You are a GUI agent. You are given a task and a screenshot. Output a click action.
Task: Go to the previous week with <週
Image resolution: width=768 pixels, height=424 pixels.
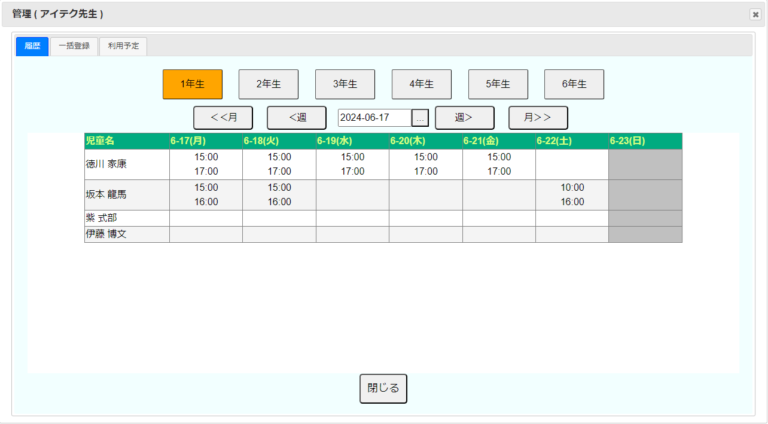click(296, 118)
